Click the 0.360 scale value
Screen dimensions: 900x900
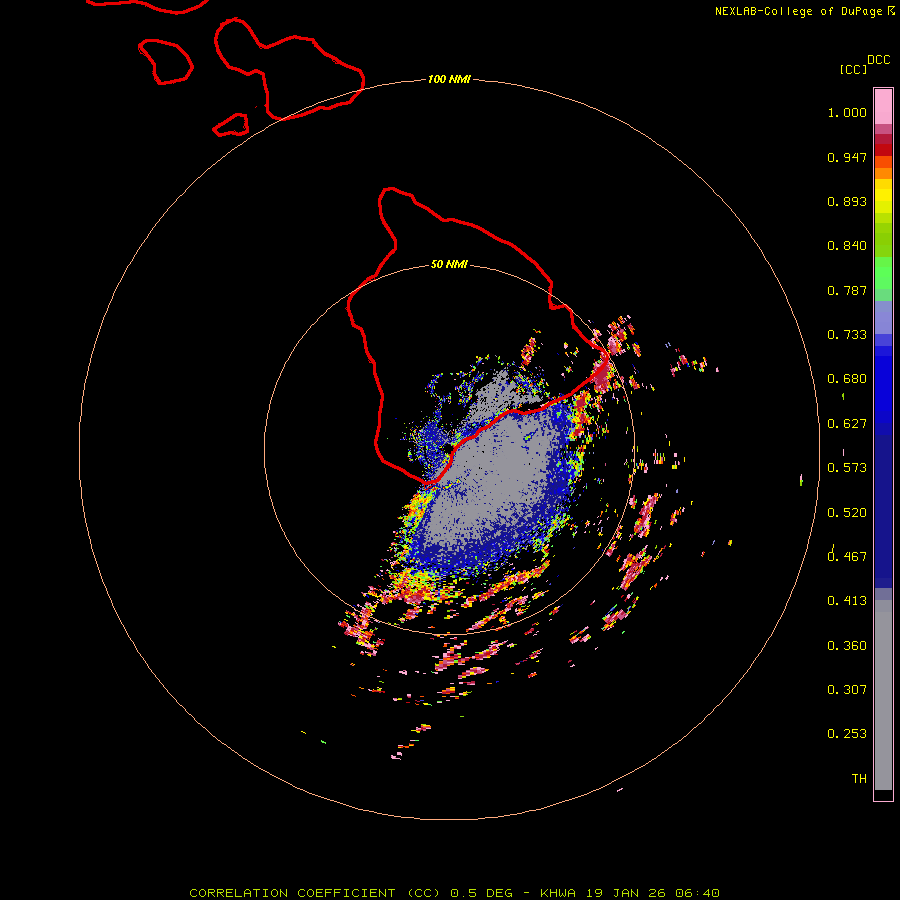tap(847, 646)
